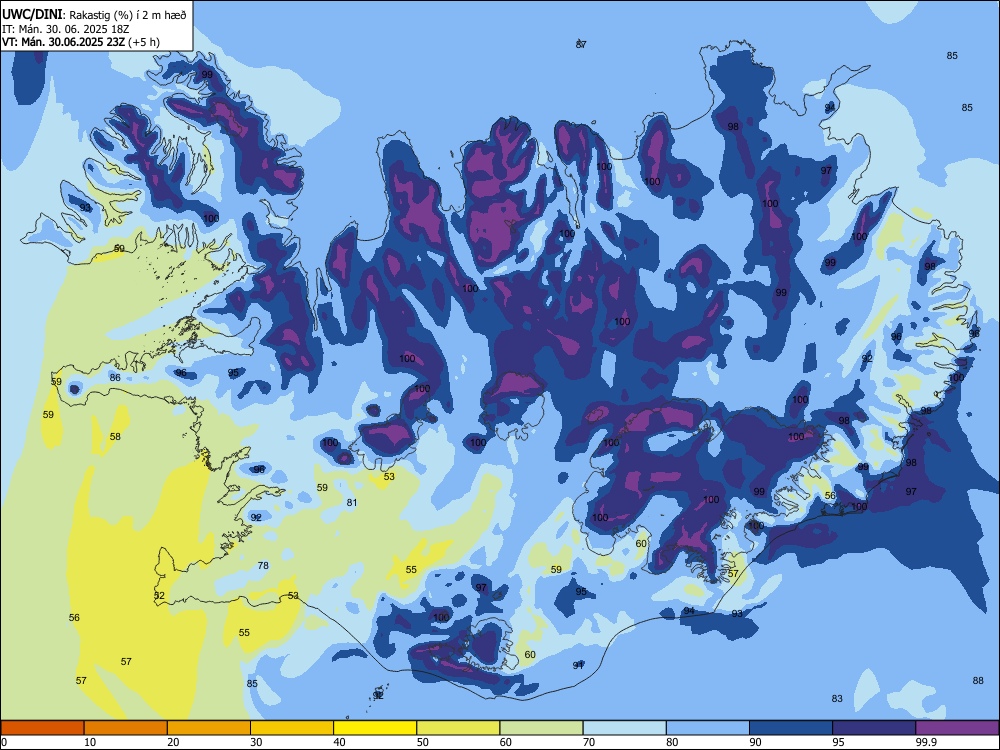The image size is (1000, 750).
Task: Click the pale yellow 50–60 legend swatch
Action: click(x=458, y=728)
